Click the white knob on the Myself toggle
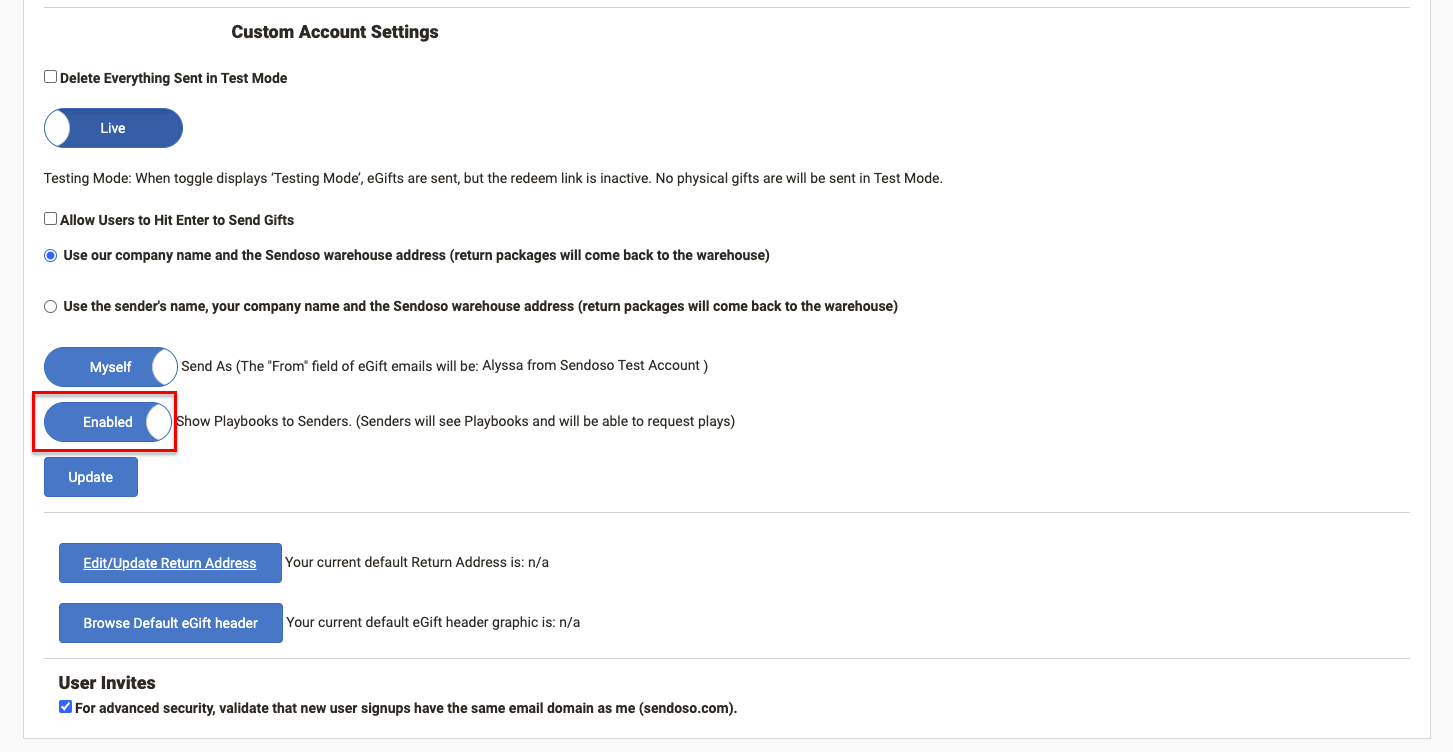The width and height of the screenshot is (1453, 752). 165,367
